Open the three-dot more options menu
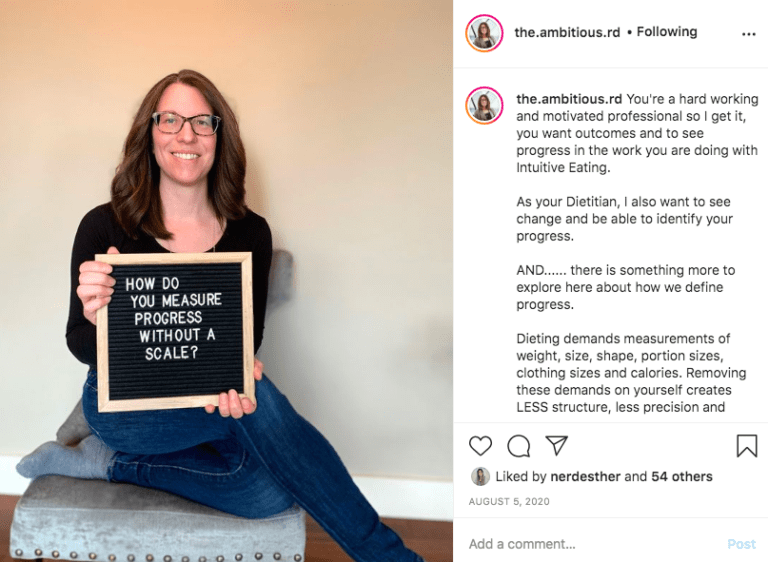The width and height of the screenshot is (768, 562). tap(748, 34)
